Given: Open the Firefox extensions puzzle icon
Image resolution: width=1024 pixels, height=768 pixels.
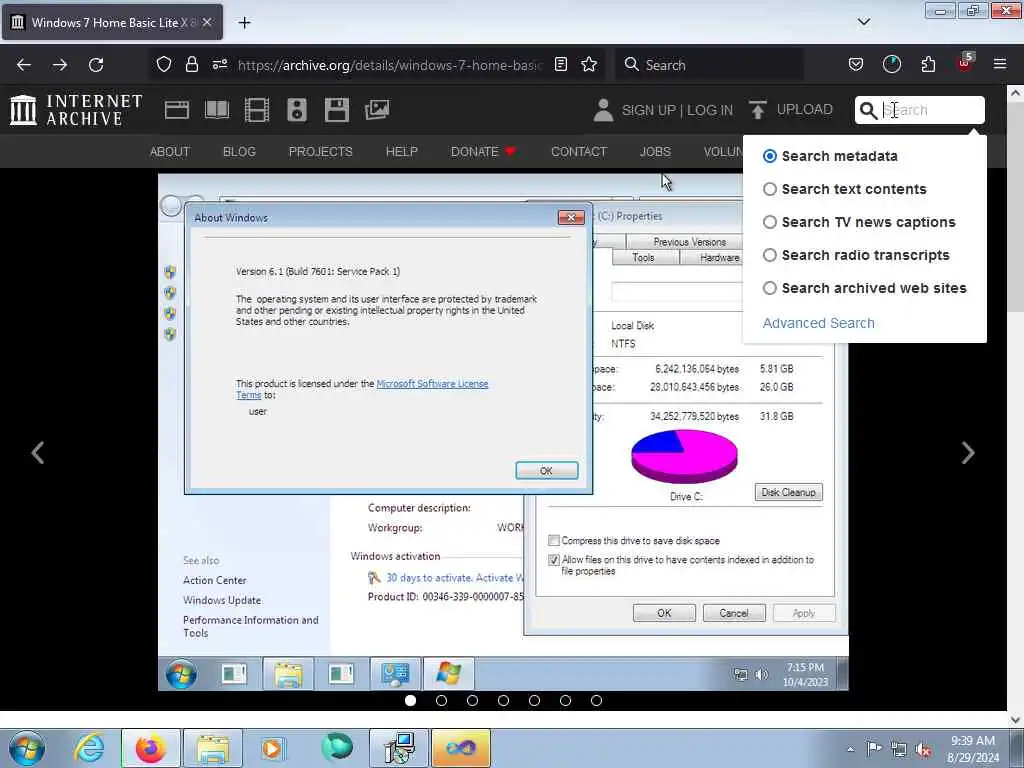Looking at the screenshot, I should point(928,64).
